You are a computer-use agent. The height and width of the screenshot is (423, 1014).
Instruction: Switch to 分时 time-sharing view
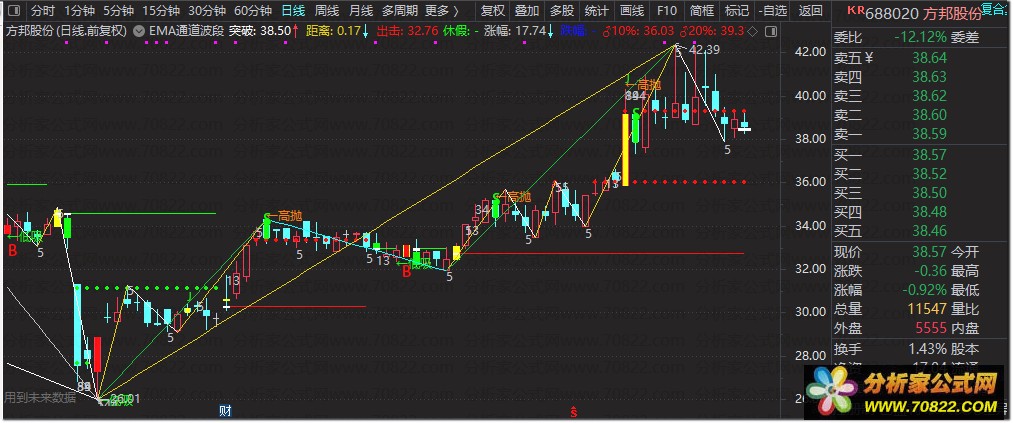(x=43, y=10)
